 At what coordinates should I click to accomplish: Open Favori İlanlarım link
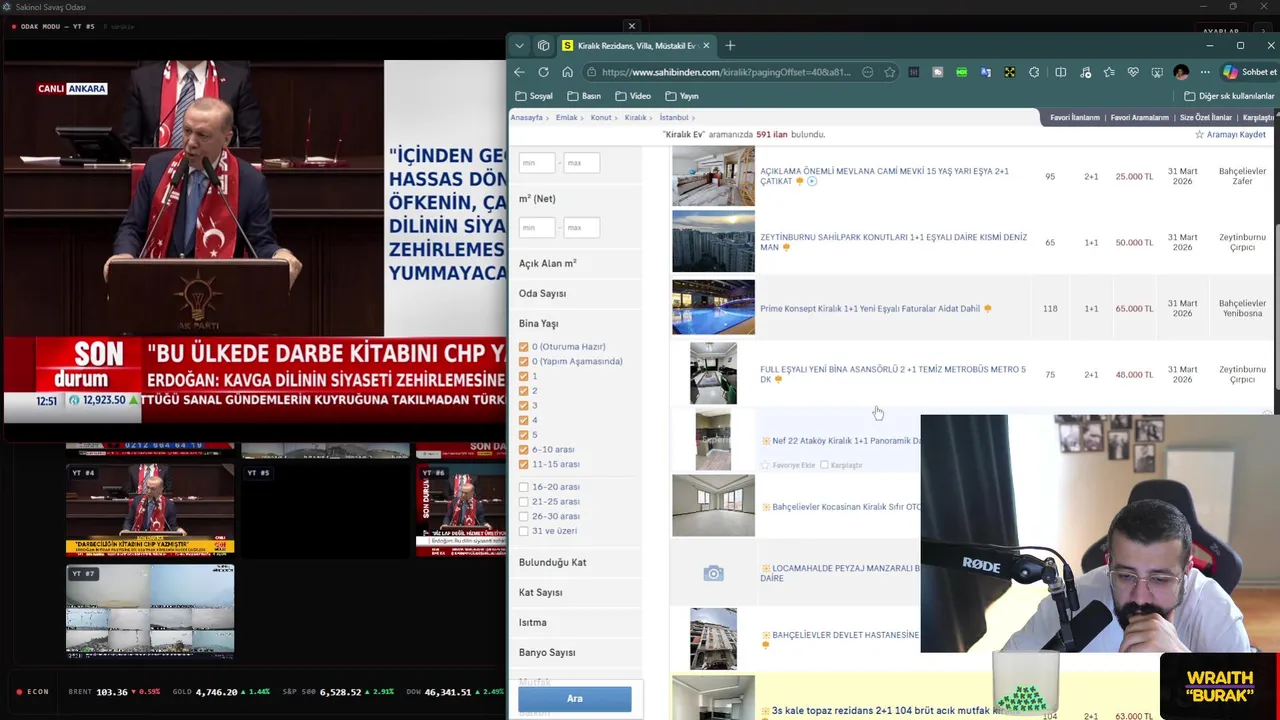1075,117
